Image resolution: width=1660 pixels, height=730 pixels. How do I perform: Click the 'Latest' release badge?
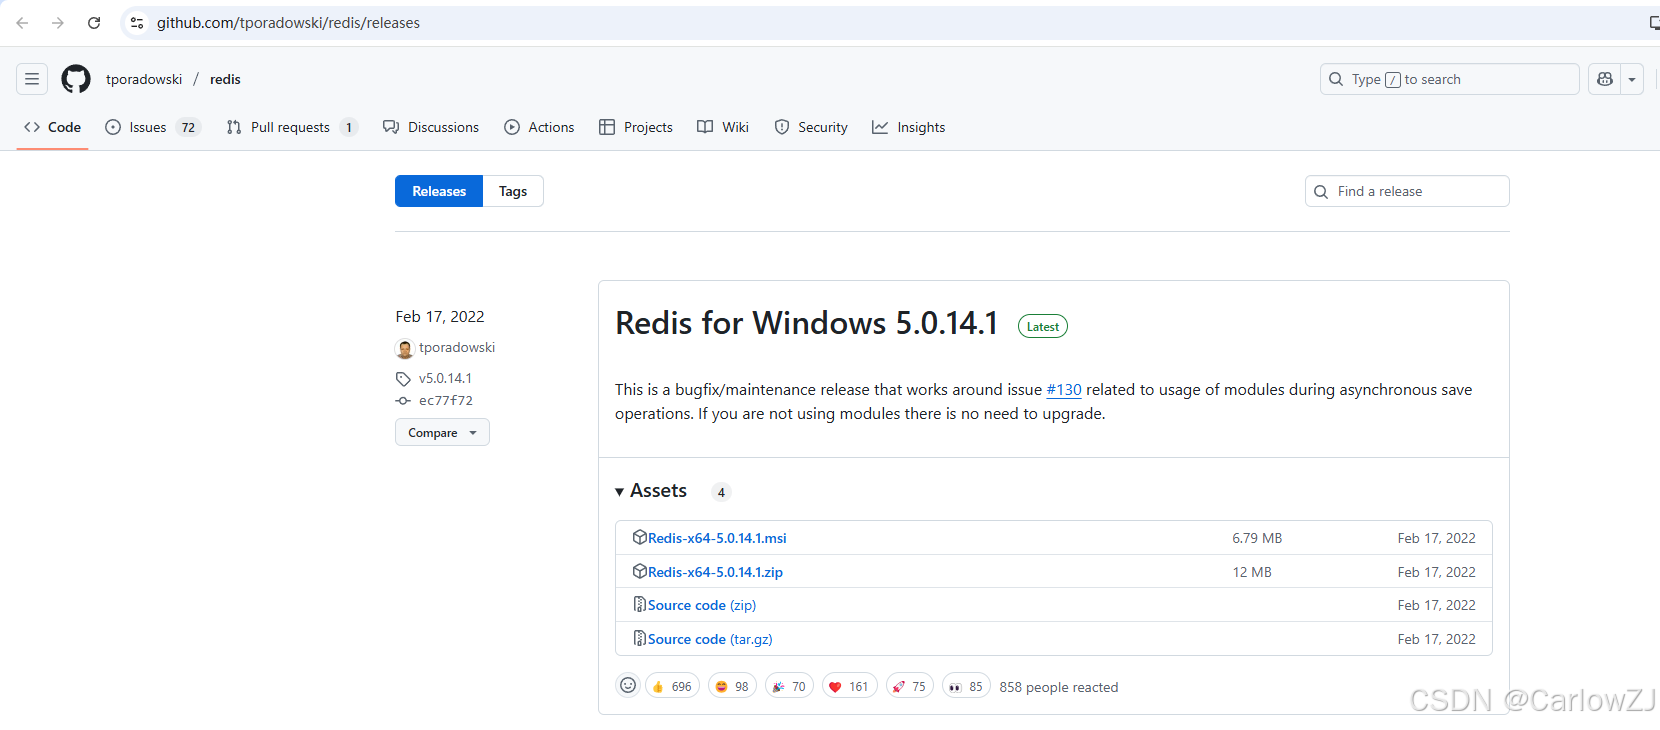pyautogui.click(x=1043, y=326)
